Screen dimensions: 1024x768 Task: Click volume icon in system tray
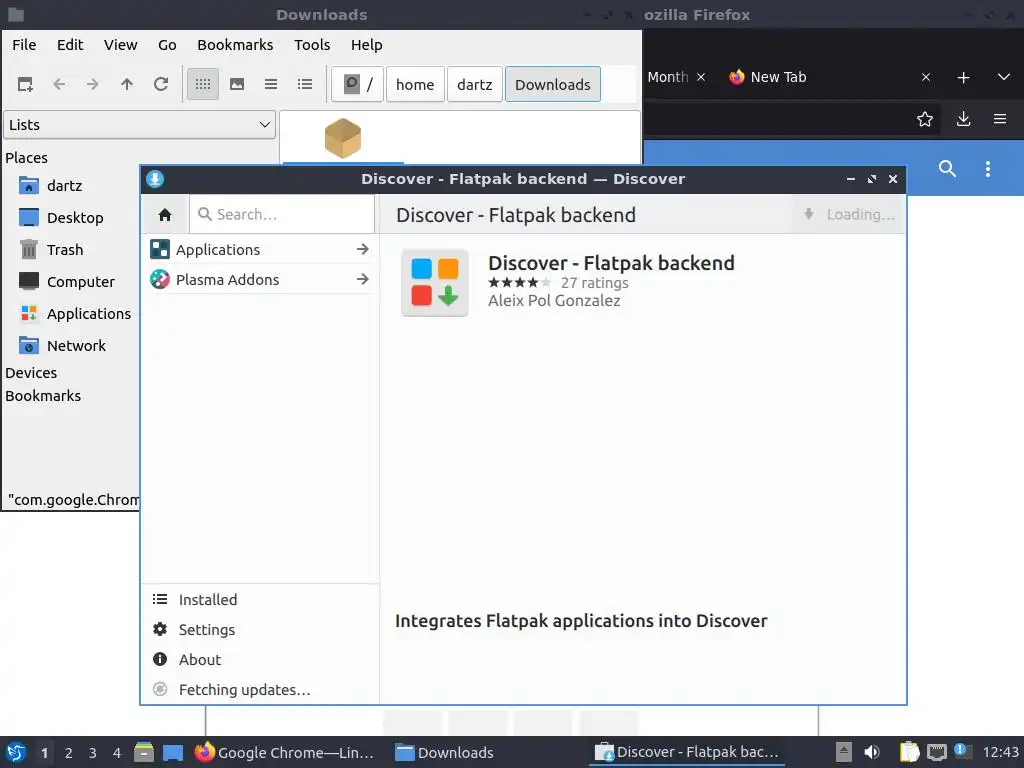pyautogui.click(x=872, y=752)
